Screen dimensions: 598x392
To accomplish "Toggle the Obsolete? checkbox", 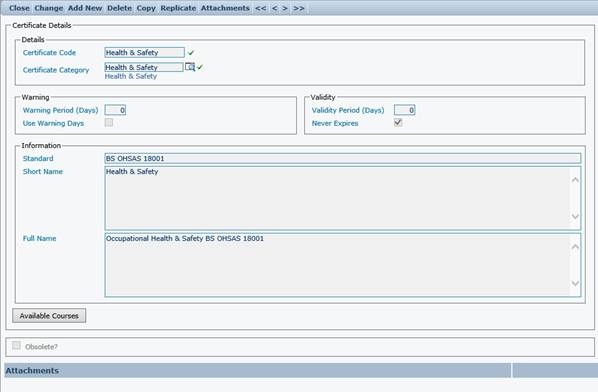I will (16, 345).
